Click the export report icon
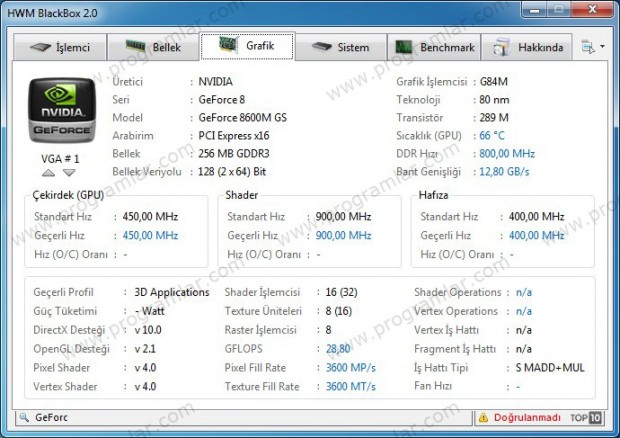This screenshot has width=620, height=438. (x=588, y=47)
